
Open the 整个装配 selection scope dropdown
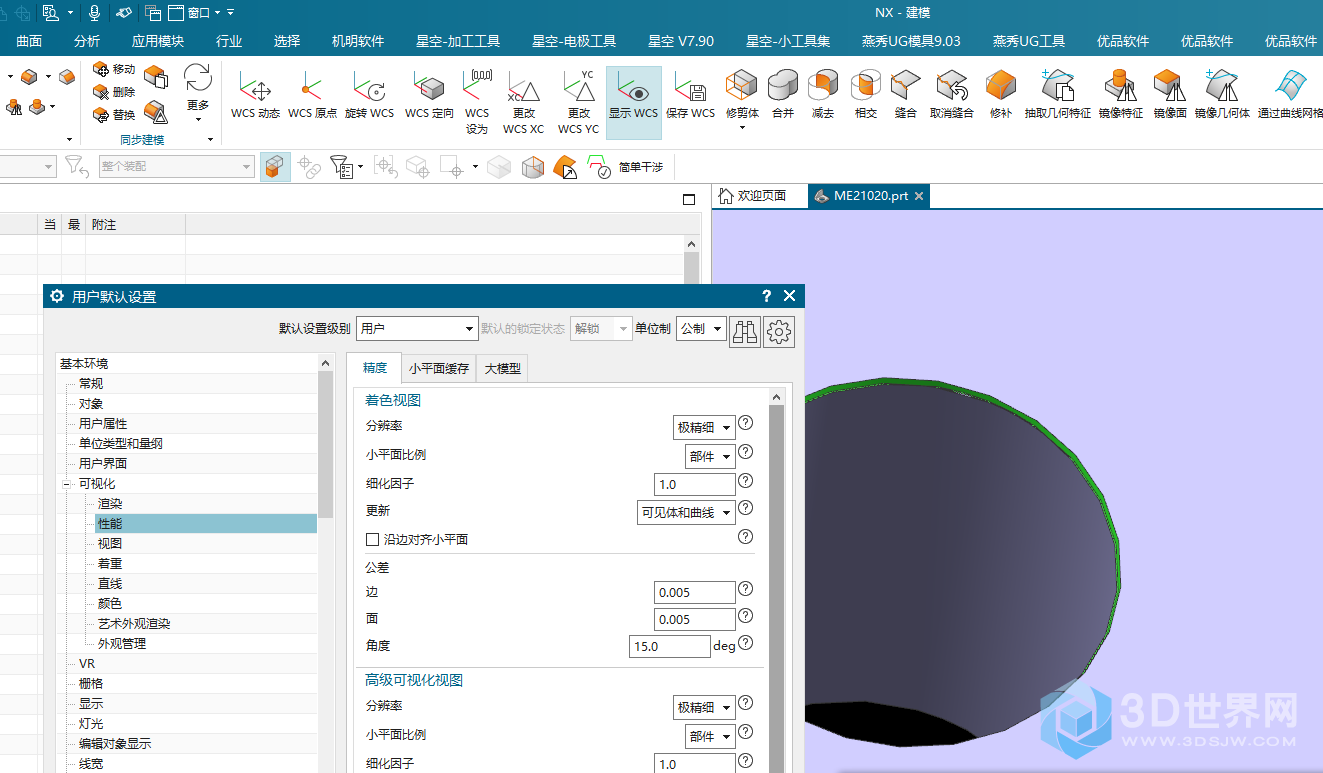click(x=176, y=167)
